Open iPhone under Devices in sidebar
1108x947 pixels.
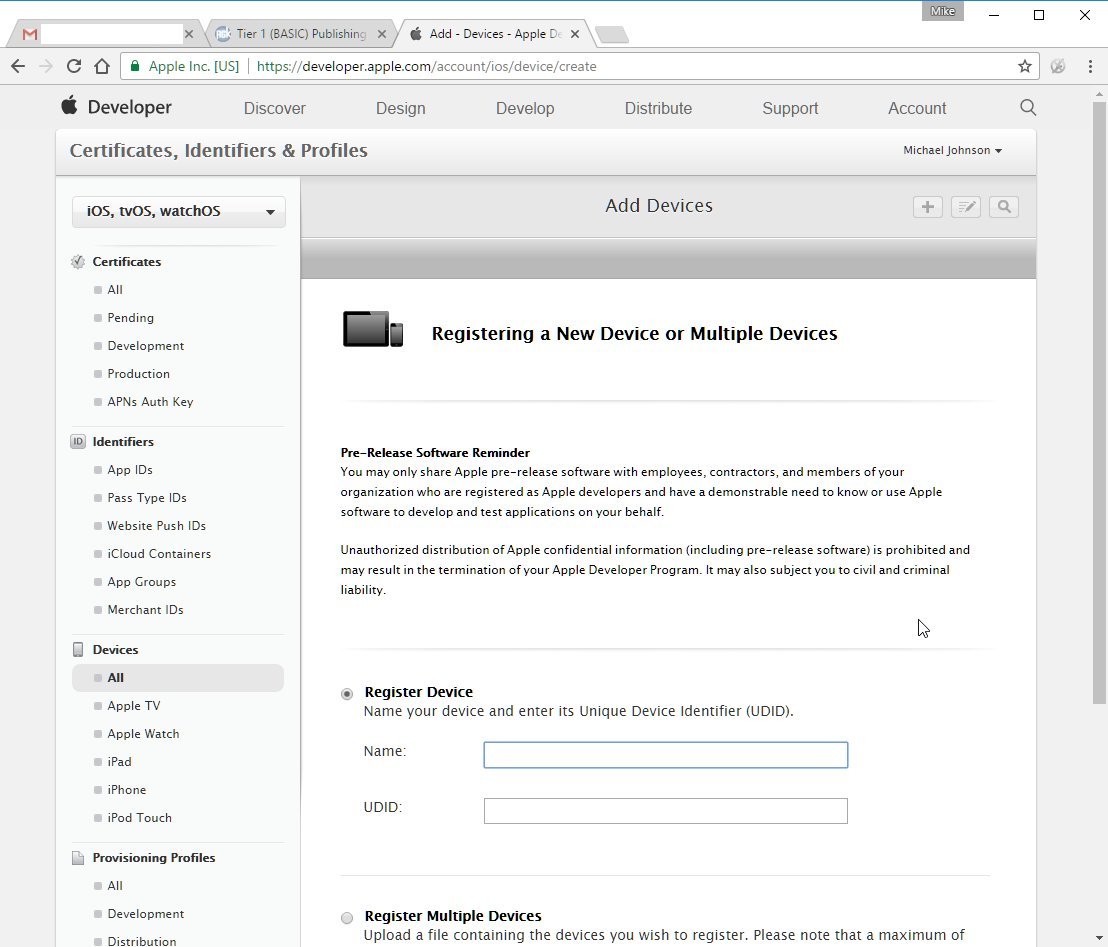coord(126,790)
